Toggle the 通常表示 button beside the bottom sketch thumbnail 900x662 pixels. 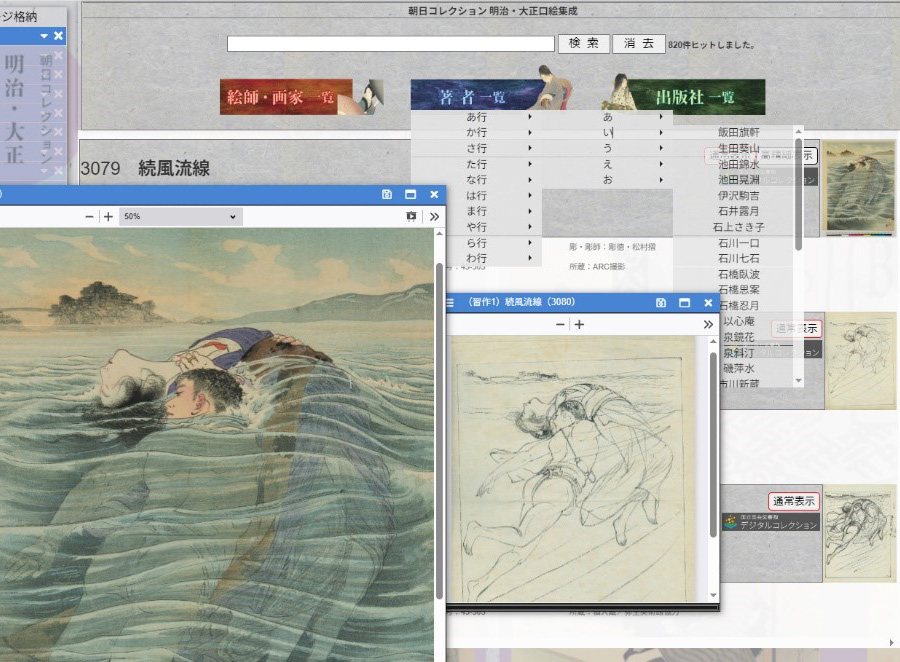coord(794,501)
